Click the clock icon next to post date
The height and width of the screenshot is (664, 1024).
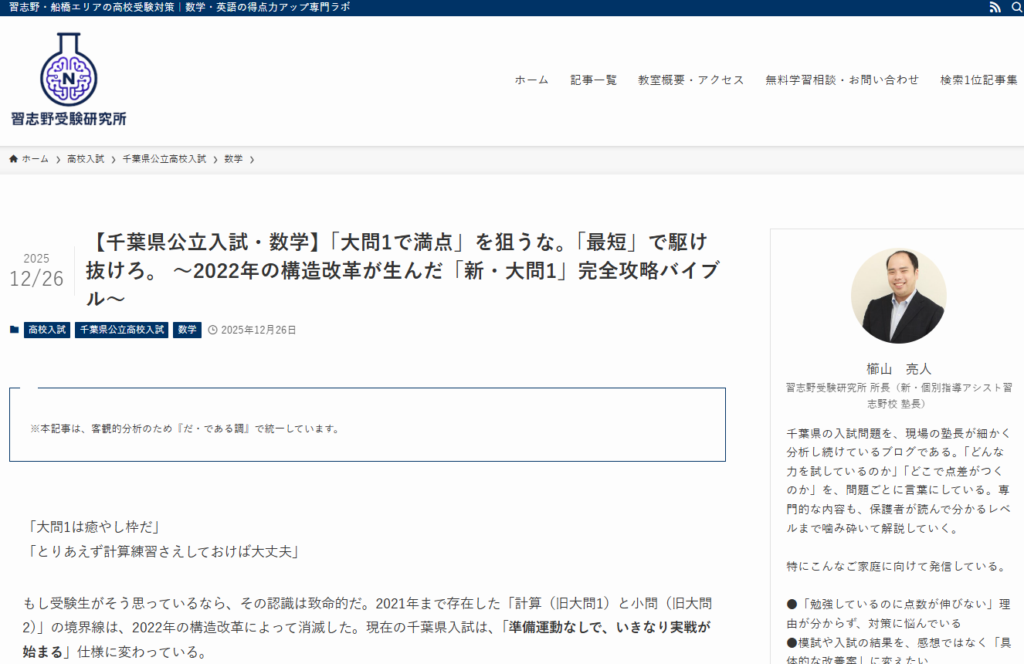coord(212,330)
